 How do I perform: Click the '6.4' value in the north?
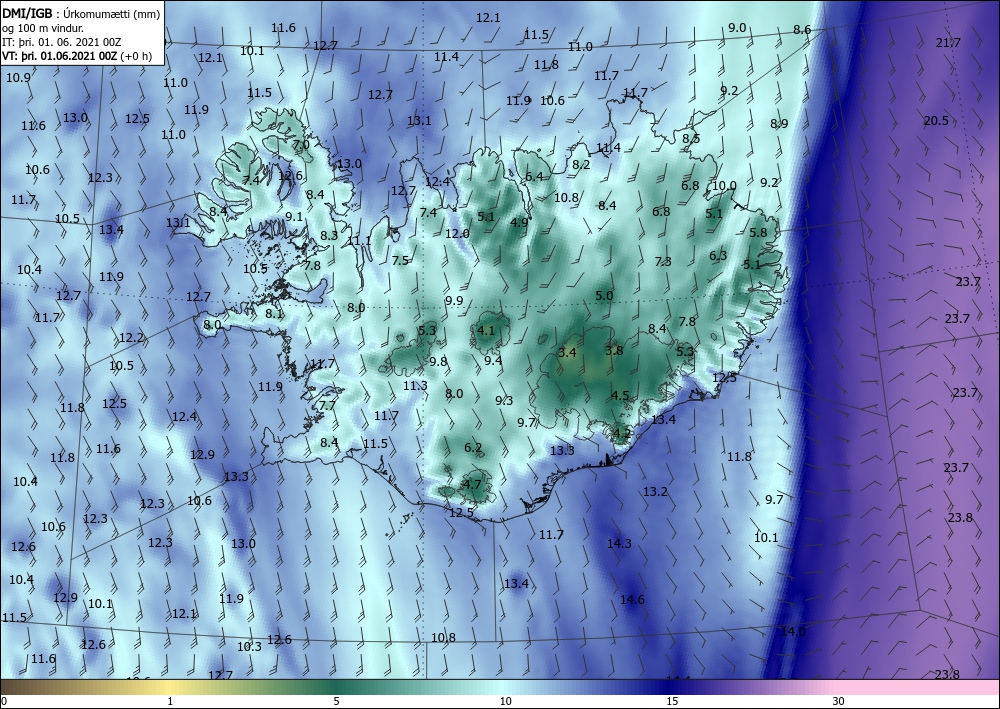[x=534, y=176]
